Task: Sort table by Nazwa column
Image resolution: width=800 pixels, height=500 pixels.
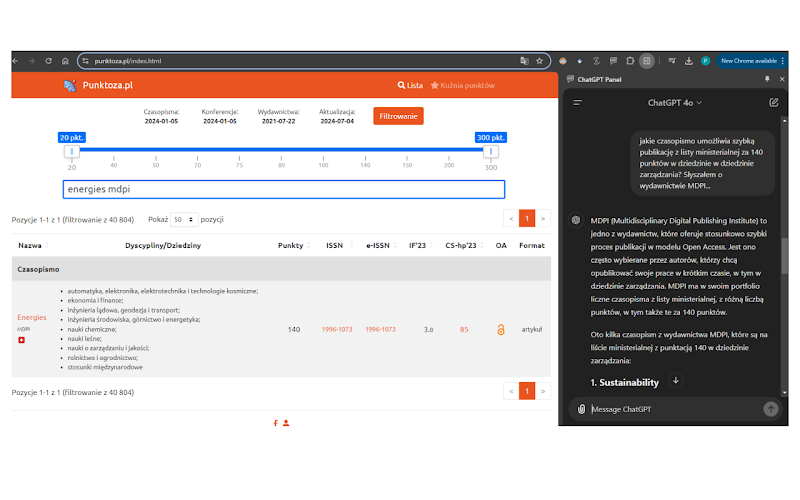Action: 34,246
